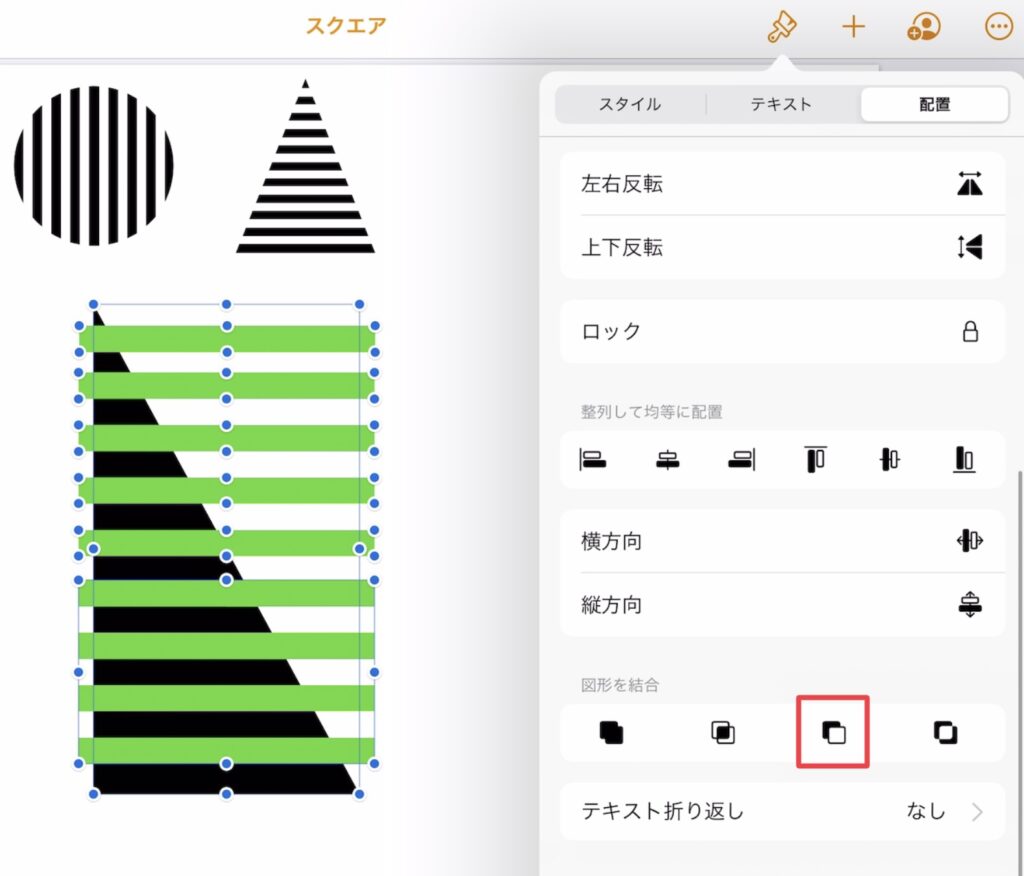The height and width of the screenshot is (876, 1024).
Task: Click the padlock icon
Action: 970,332
